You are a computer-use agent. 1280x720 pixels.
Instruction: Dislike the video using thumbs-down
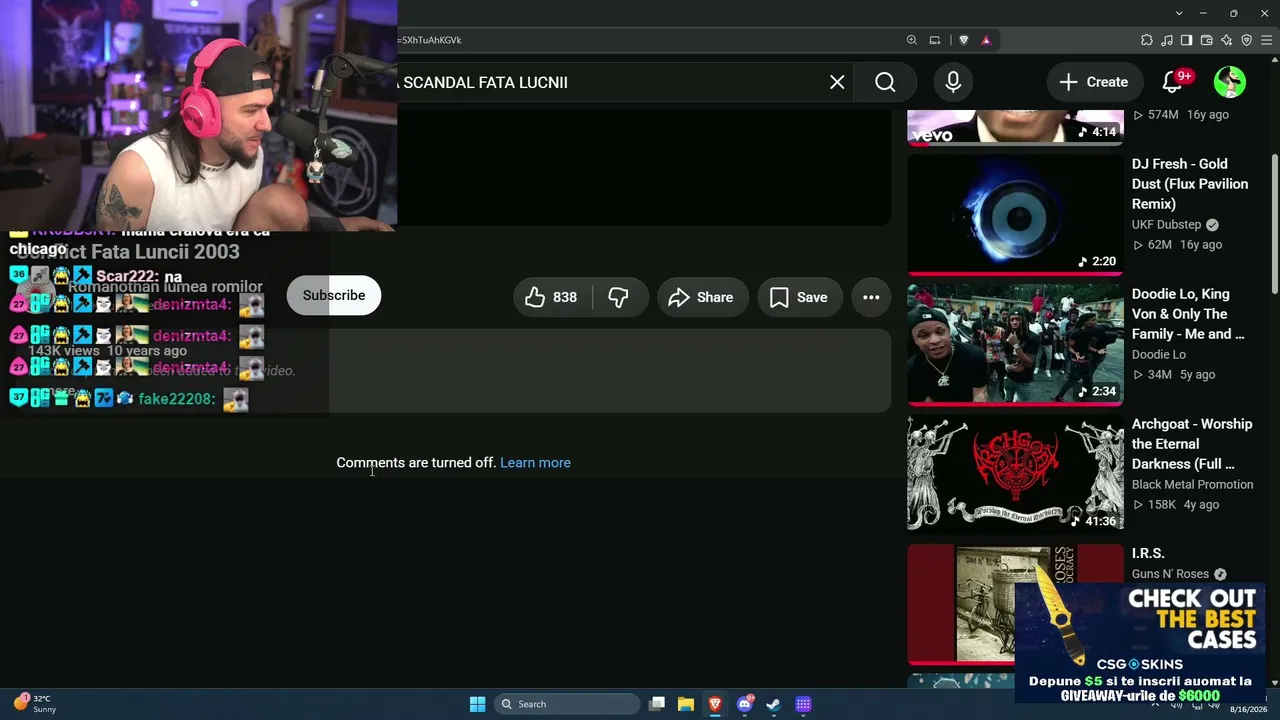[619, 297]
